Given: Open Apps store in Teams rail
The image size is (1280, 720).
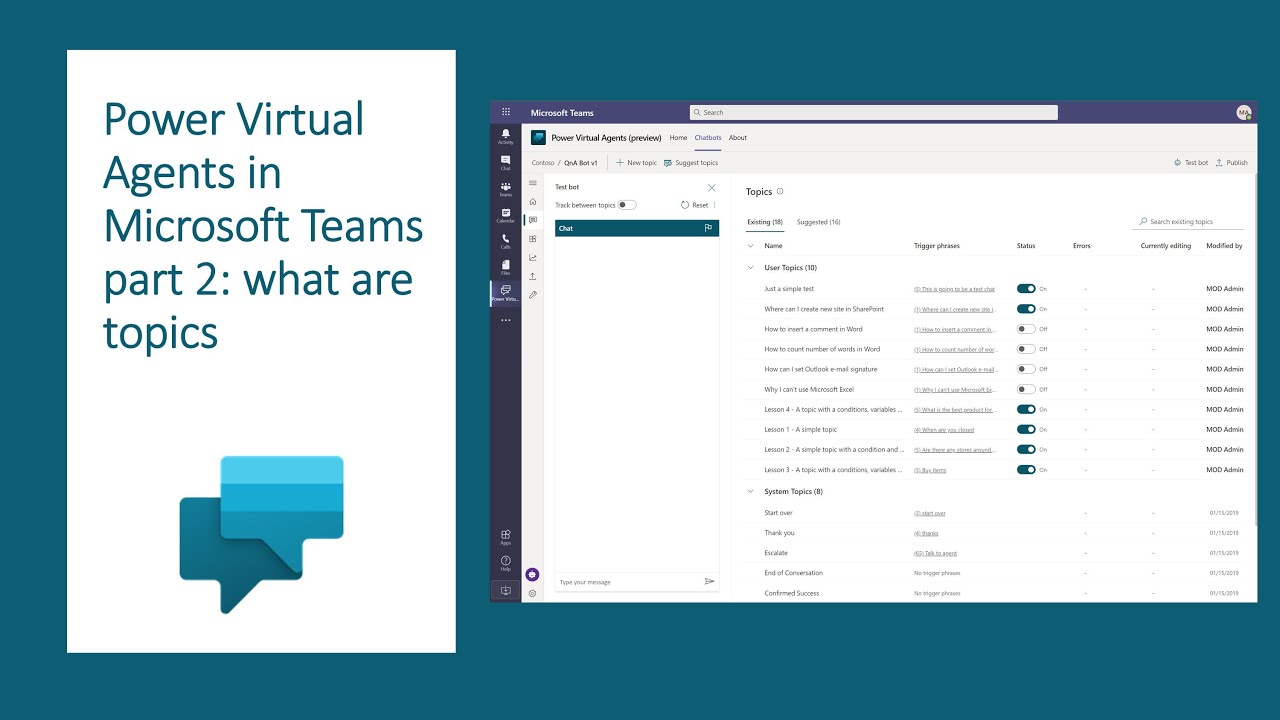Looking at the screenshot, I should coord(506,536).
